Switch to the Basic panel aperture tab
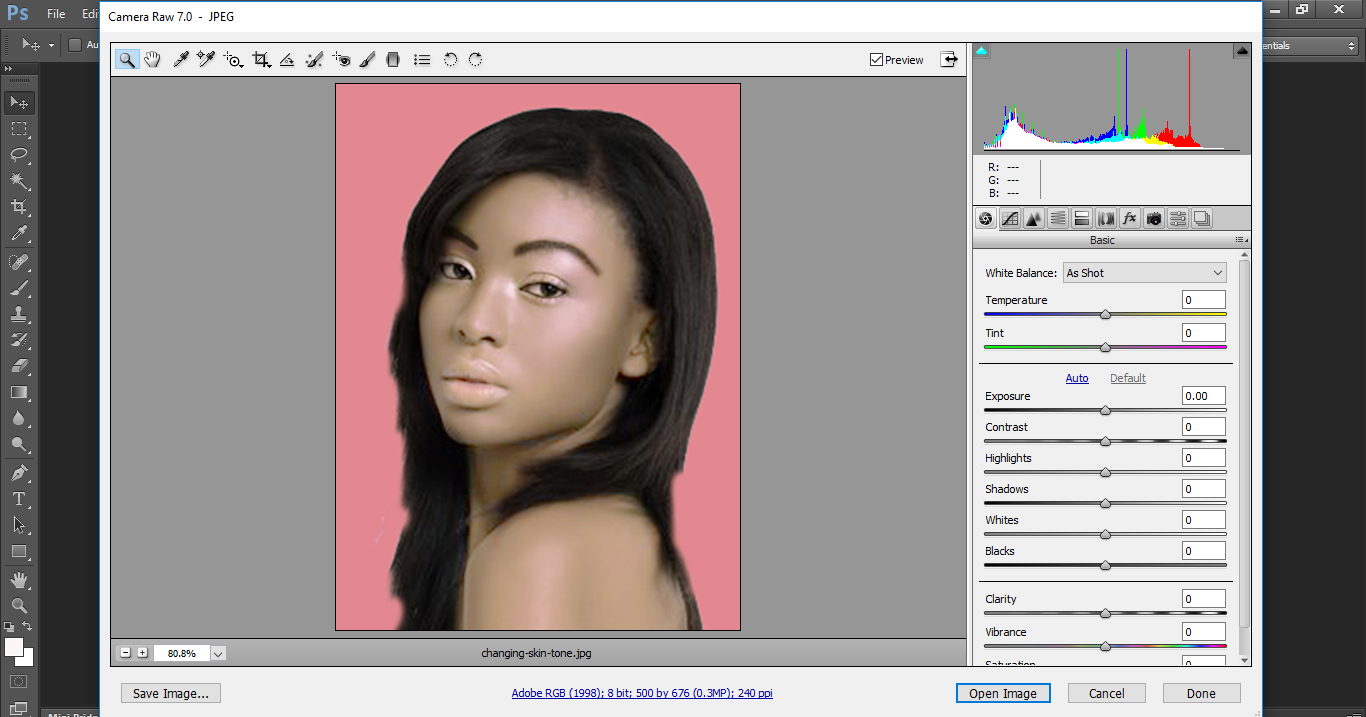The image size is (1366, 717). [x=986, y=218]
